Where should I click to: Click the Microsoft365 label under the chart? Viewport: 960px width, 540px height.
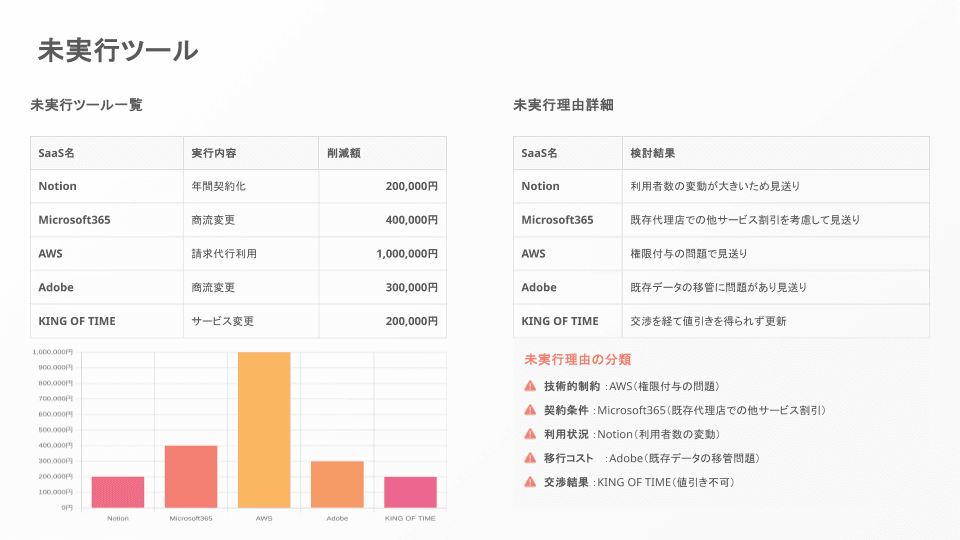(x=191, y=518)
